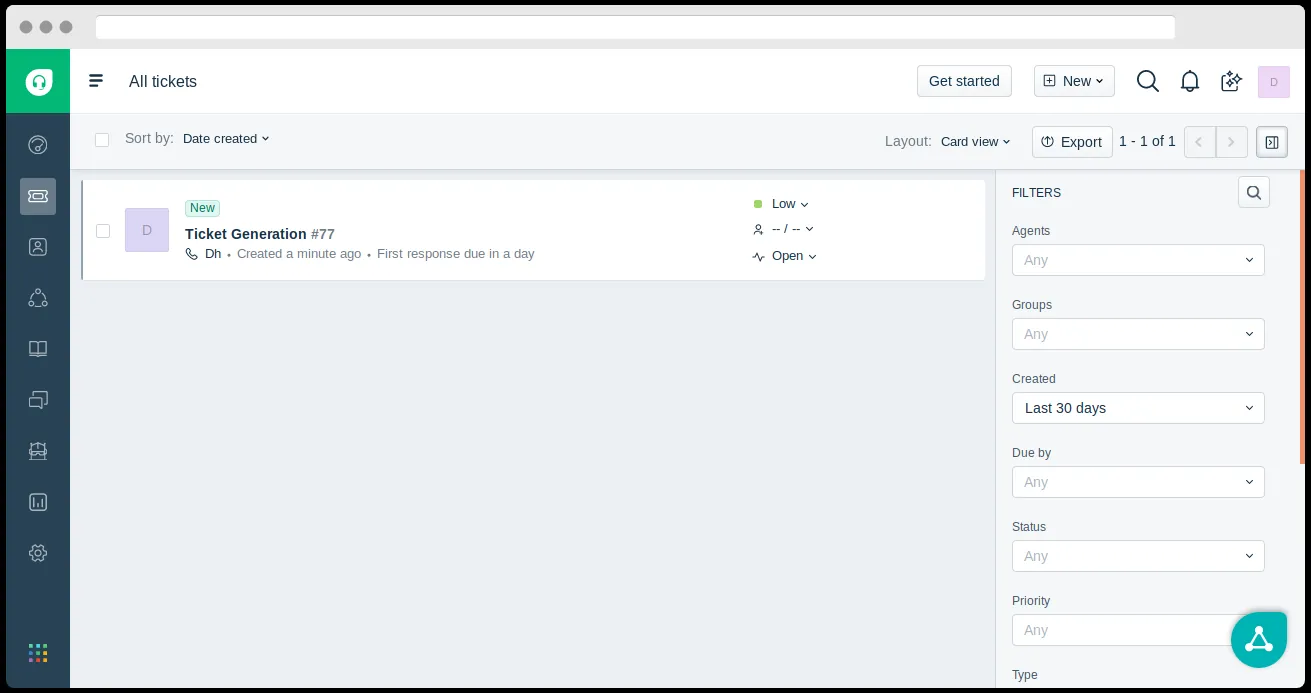
Task: Click the browser address bar
Action: (635, 27)
